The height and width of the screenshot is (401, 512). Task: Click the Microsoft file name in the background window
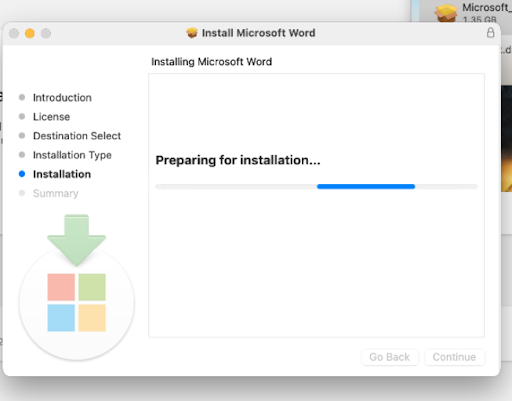487,7
